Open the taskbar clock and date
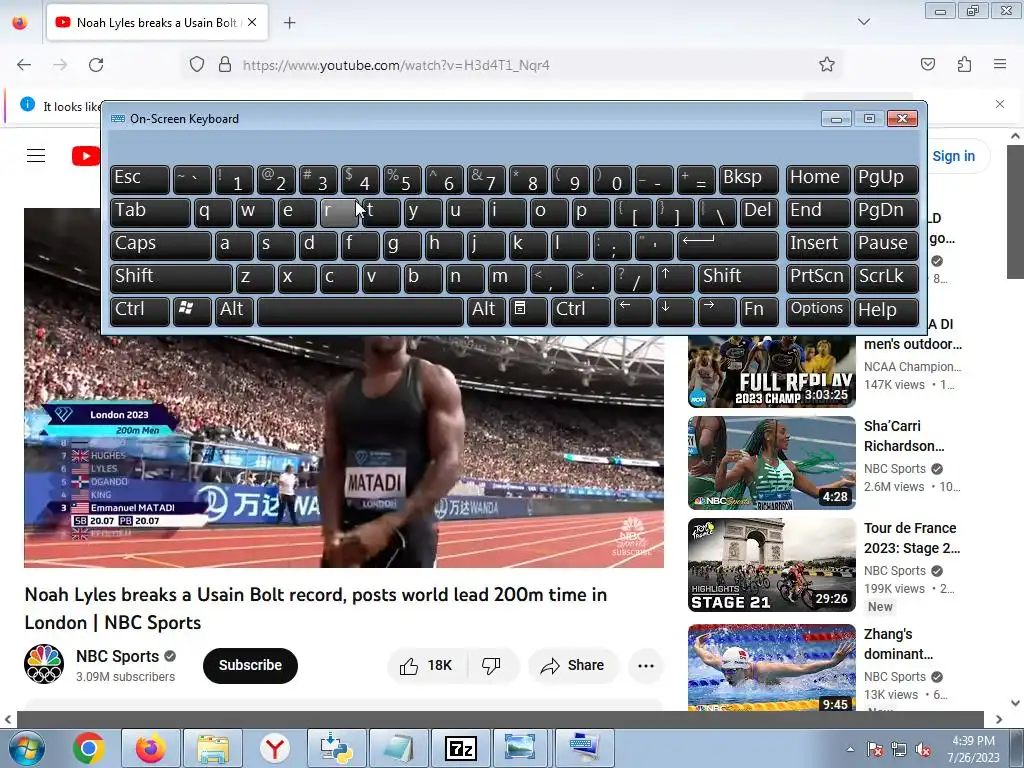This screenshot has height=768, width=1024. [973, 749]
